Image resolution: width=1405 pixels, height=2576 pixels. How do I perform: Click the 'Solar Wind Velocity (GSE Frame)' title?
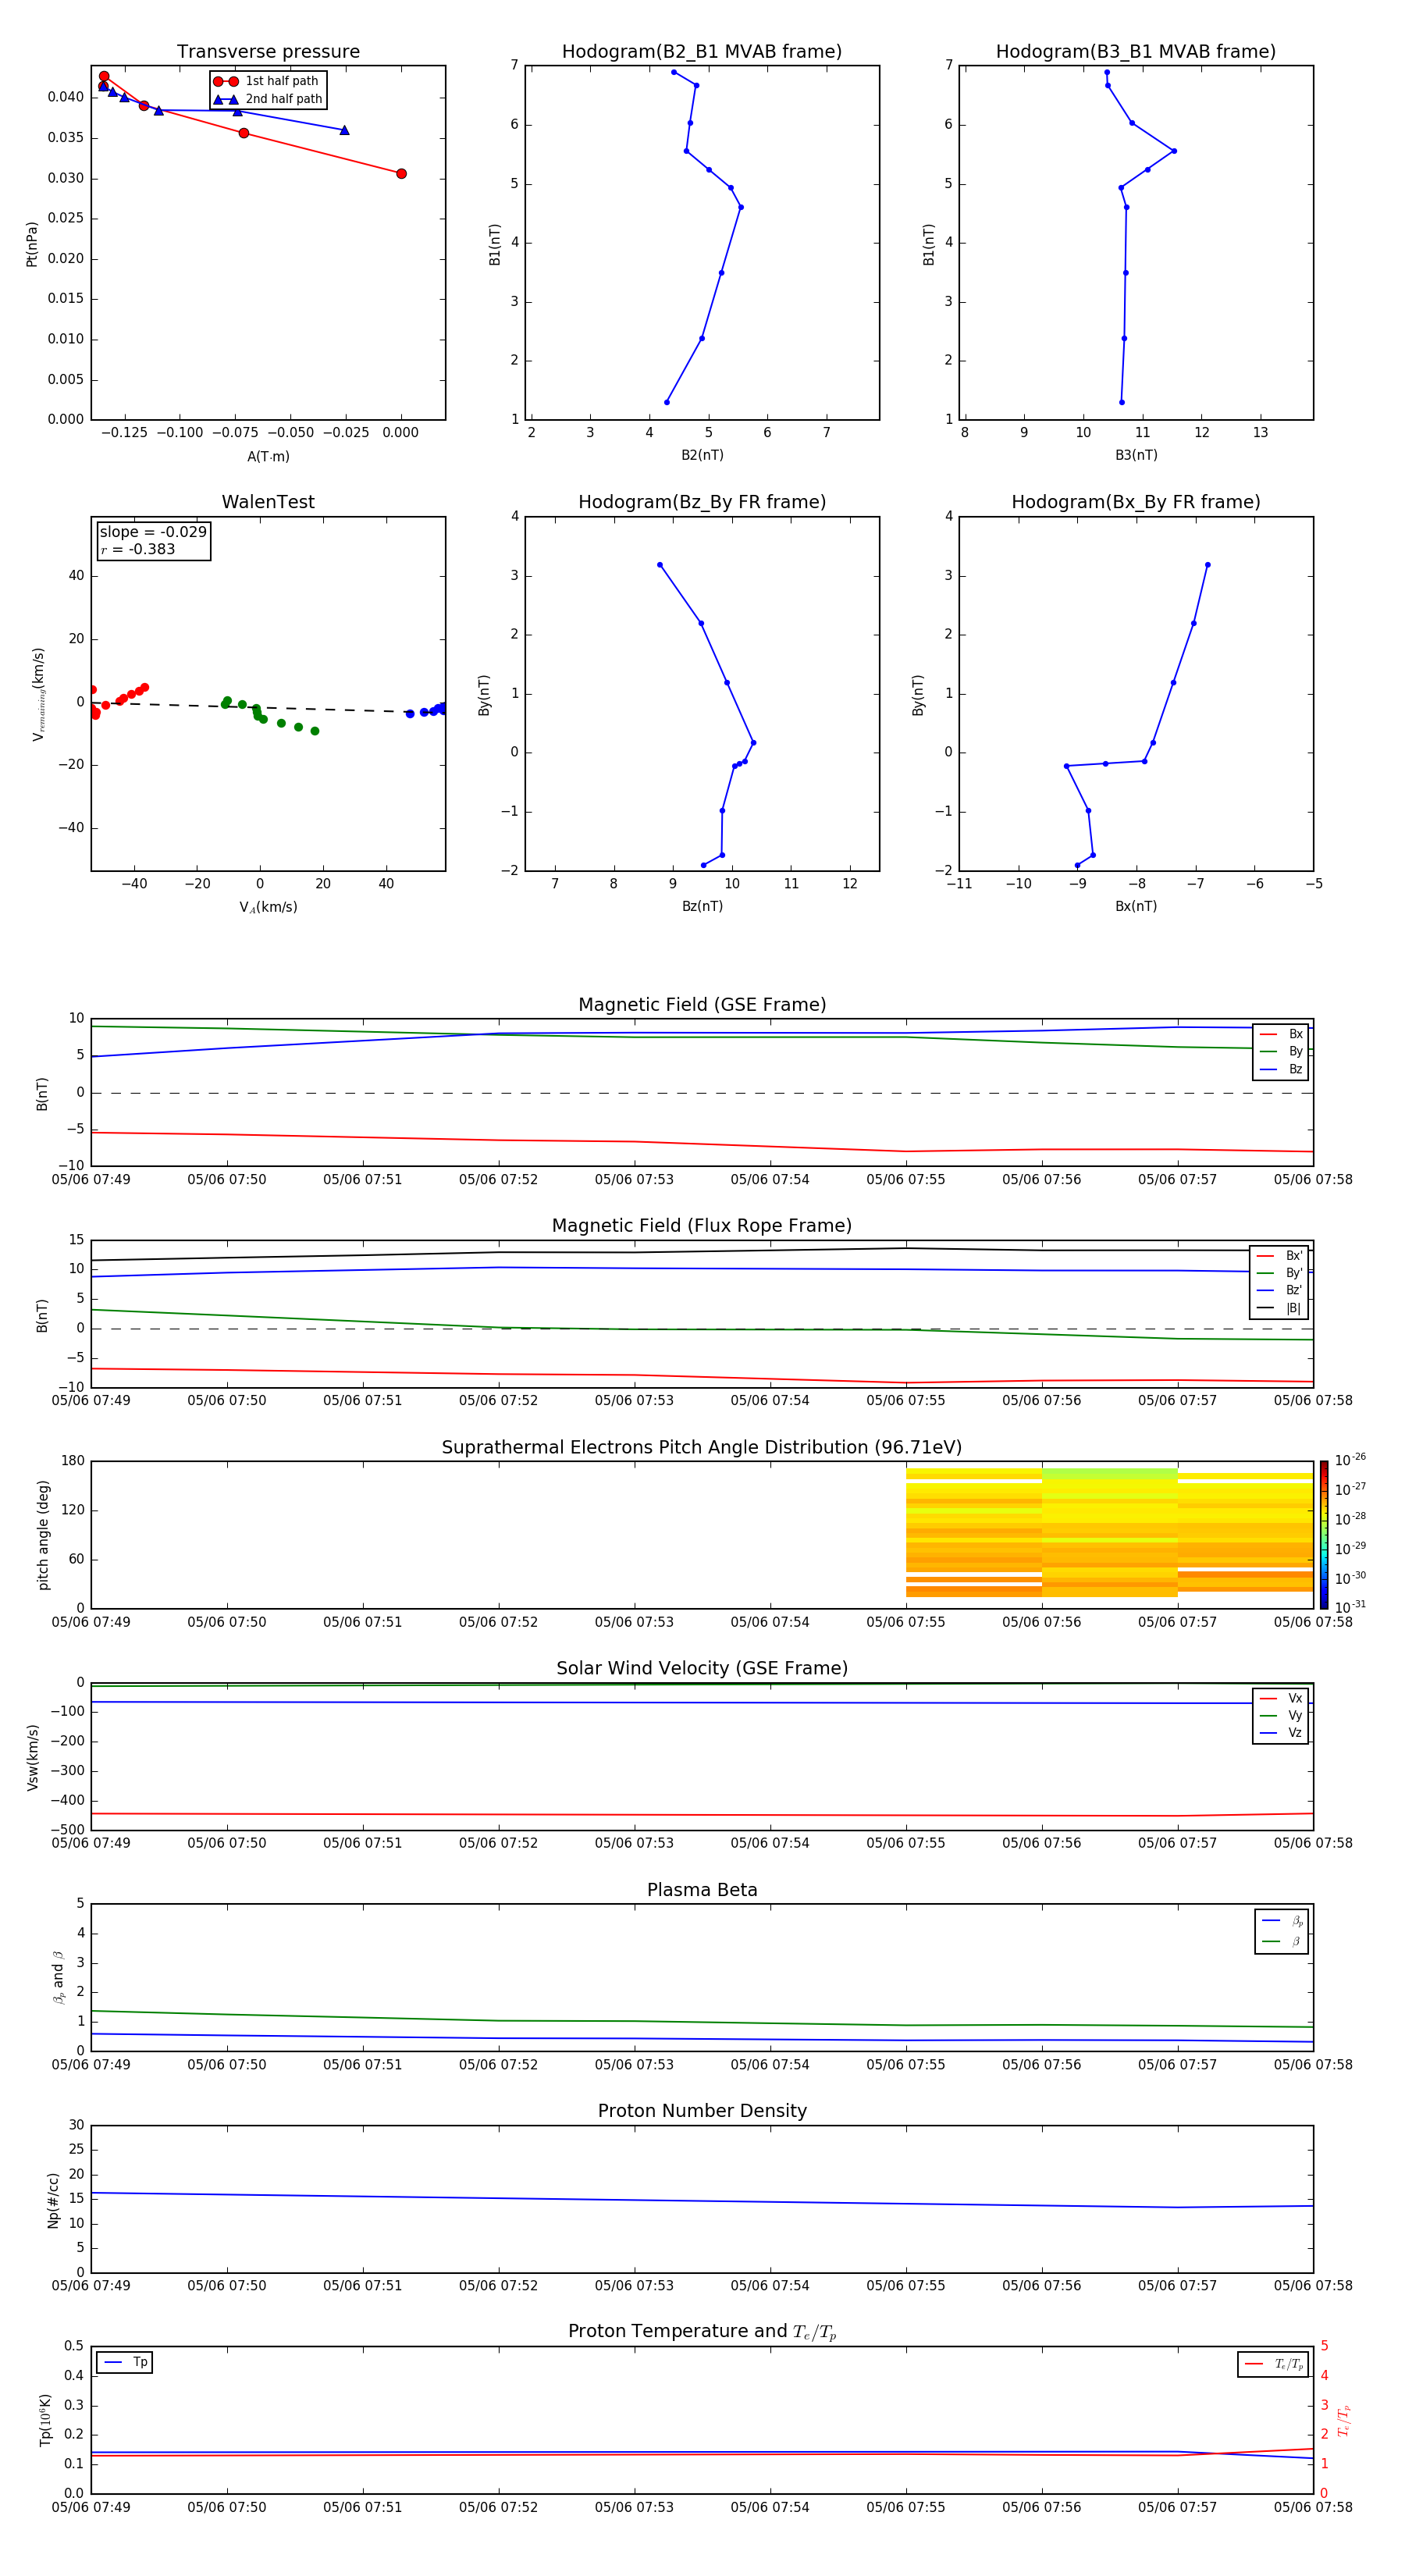(x=702, y=1668)
